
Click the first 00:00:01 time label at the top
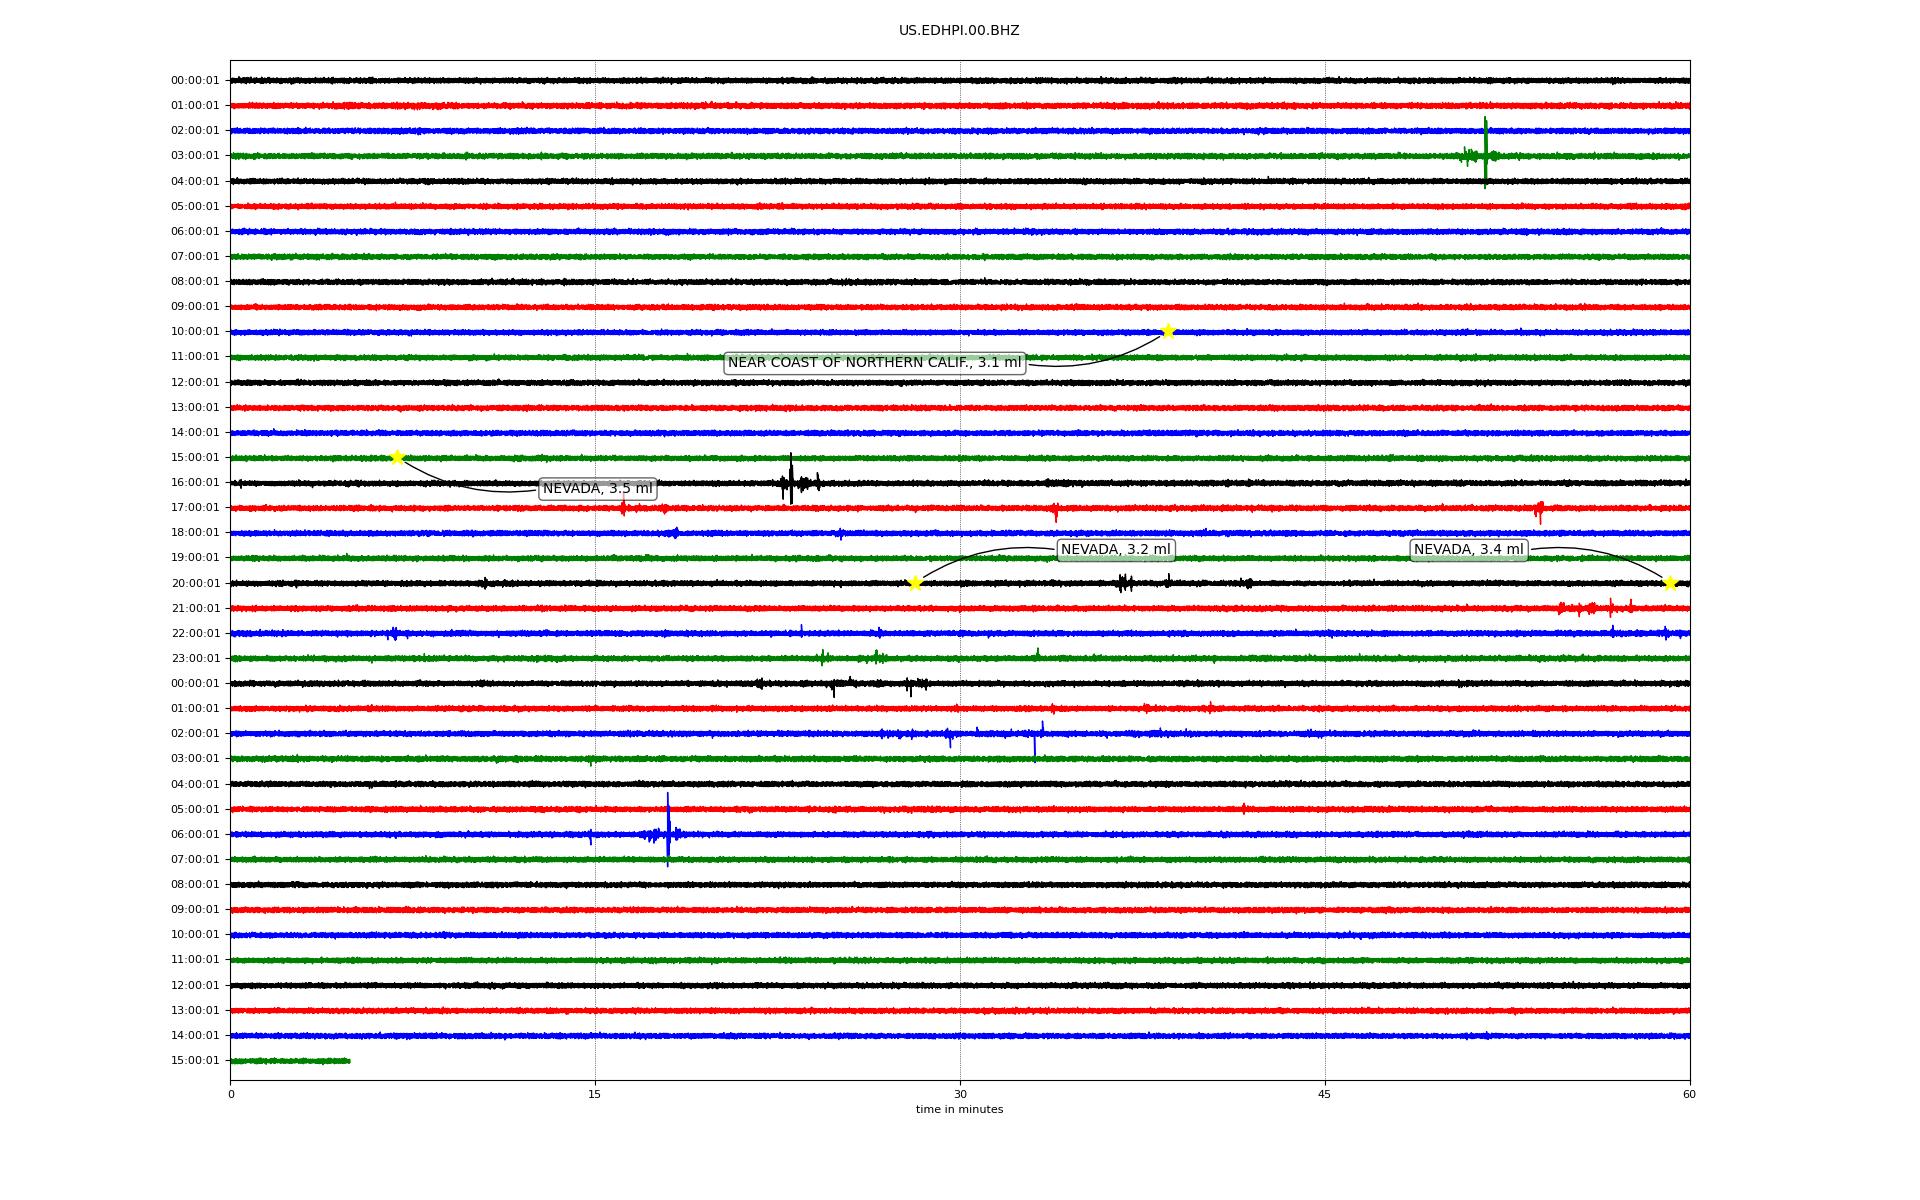(195, 81)
